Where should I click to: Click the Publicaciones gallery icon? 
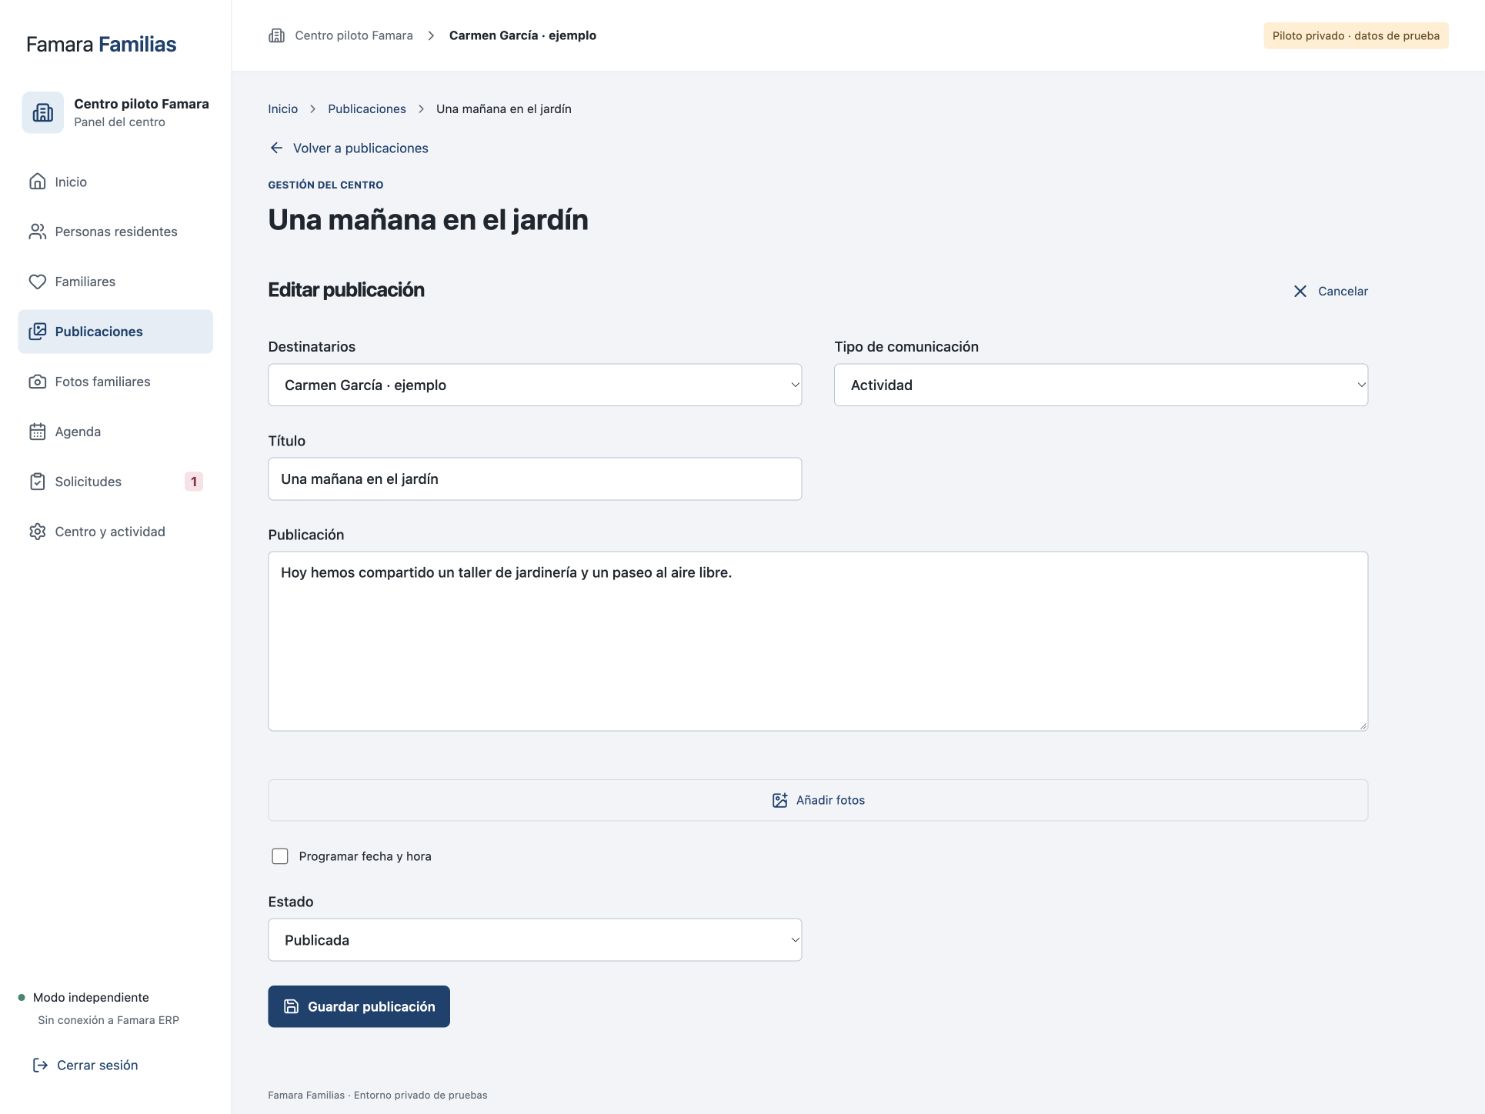[37, 331]
